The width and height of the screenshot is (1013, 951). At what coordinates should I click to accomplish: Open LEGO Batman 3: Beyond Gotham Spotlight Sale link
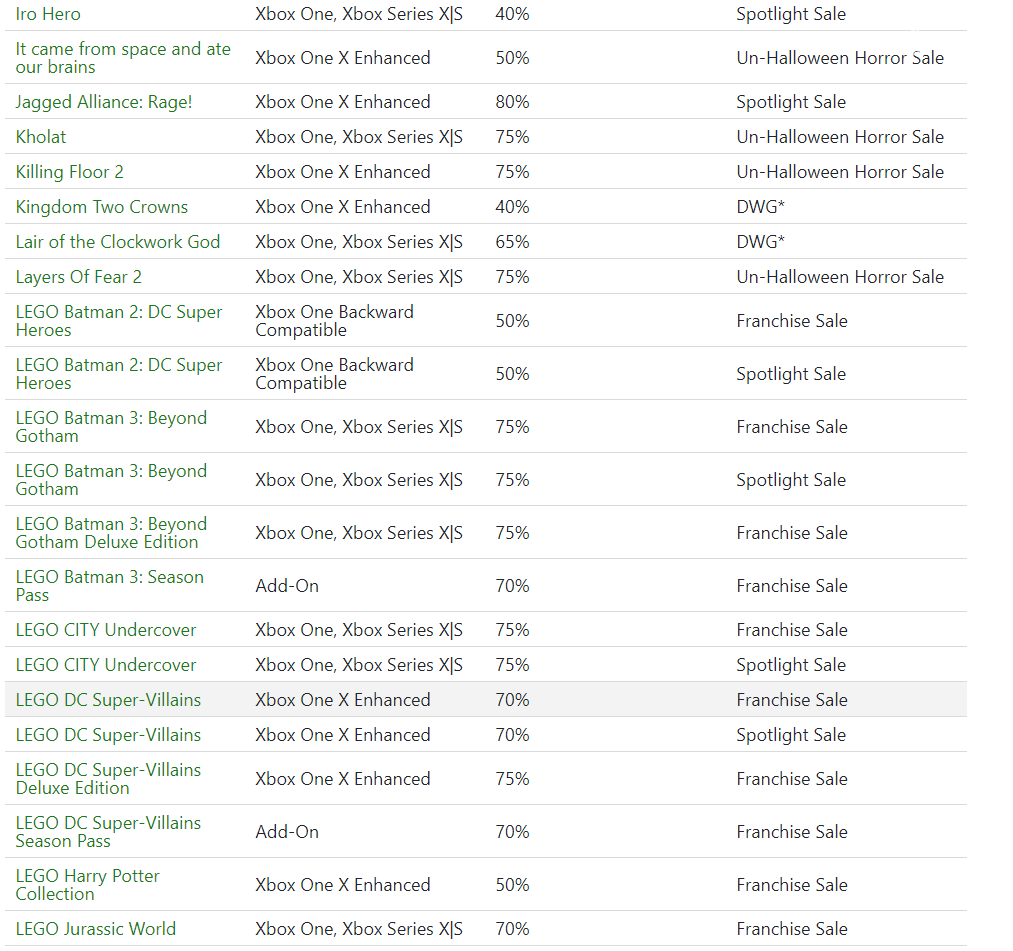coord(111,480)
